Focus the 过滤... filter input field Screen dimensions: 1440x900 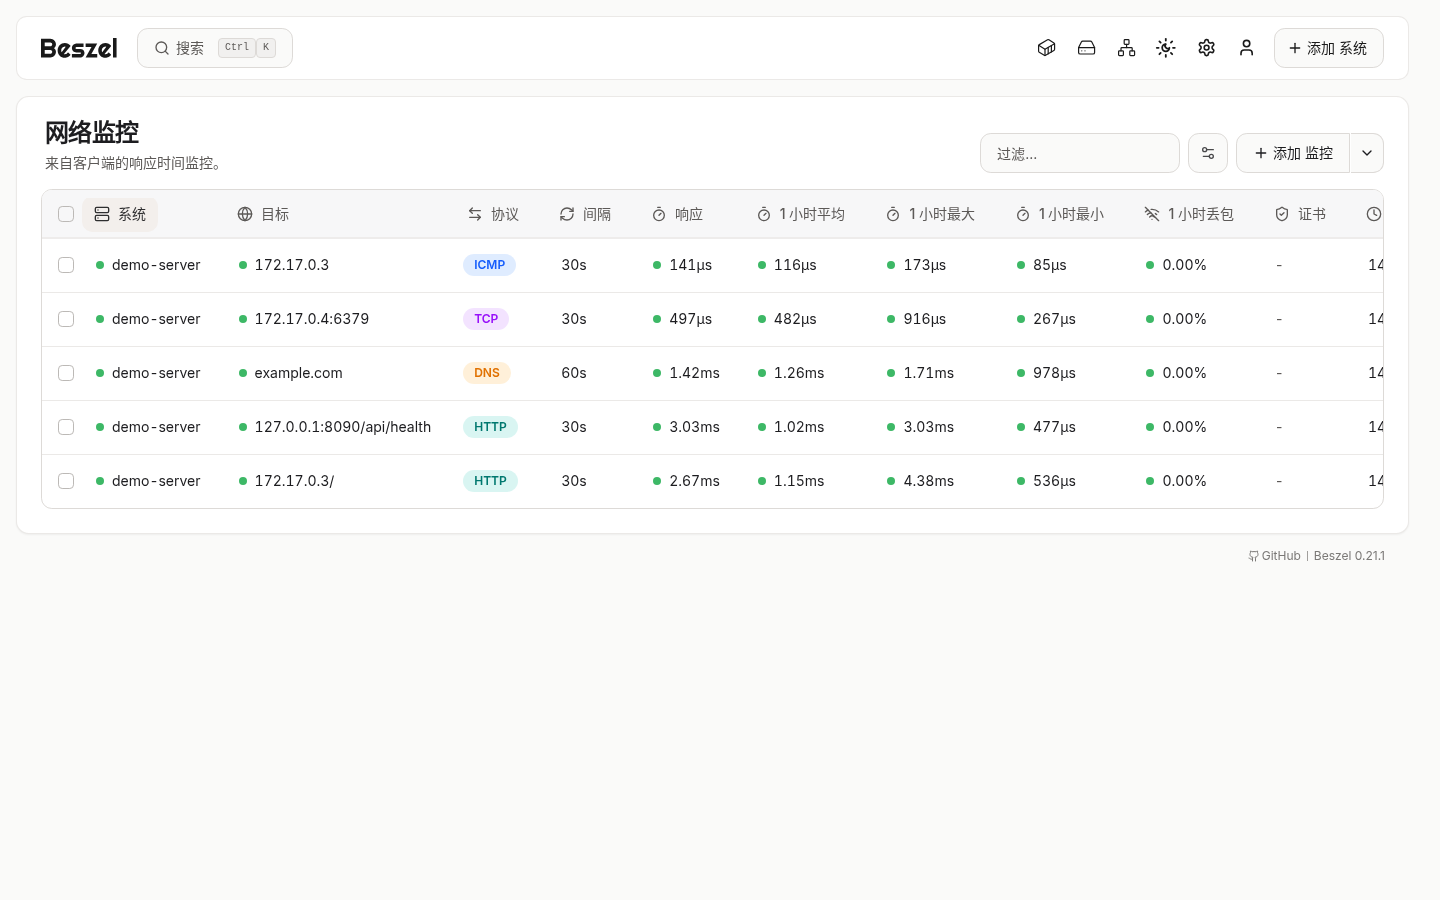[x=1080, y=153]
